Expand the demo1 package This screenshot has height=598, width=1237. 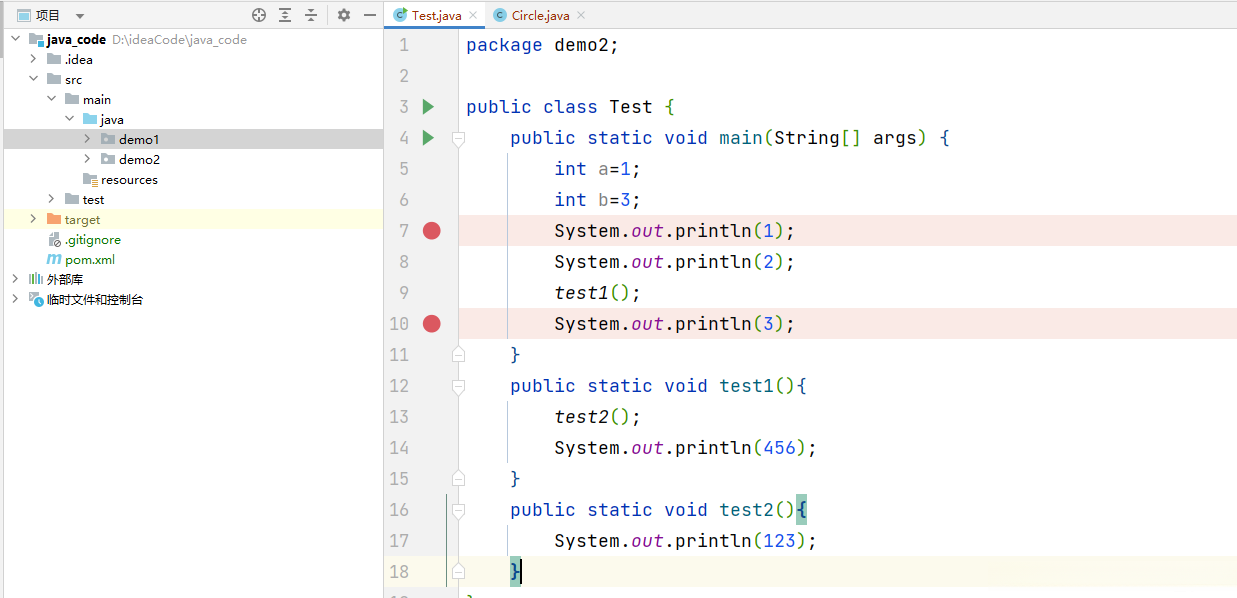tap(87, 139)
